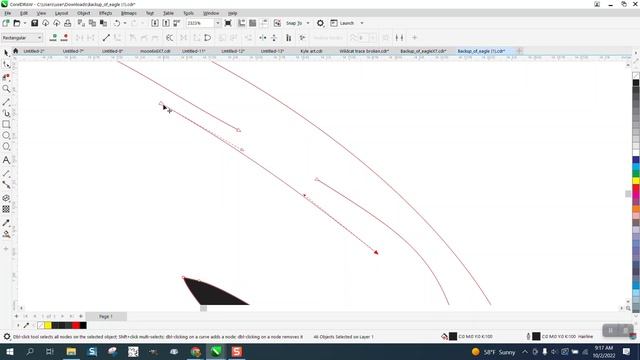The image size is (640, 360).
Task: Pick yellow in the document palette
Action: pyautogui.click(x=48, y=325)
